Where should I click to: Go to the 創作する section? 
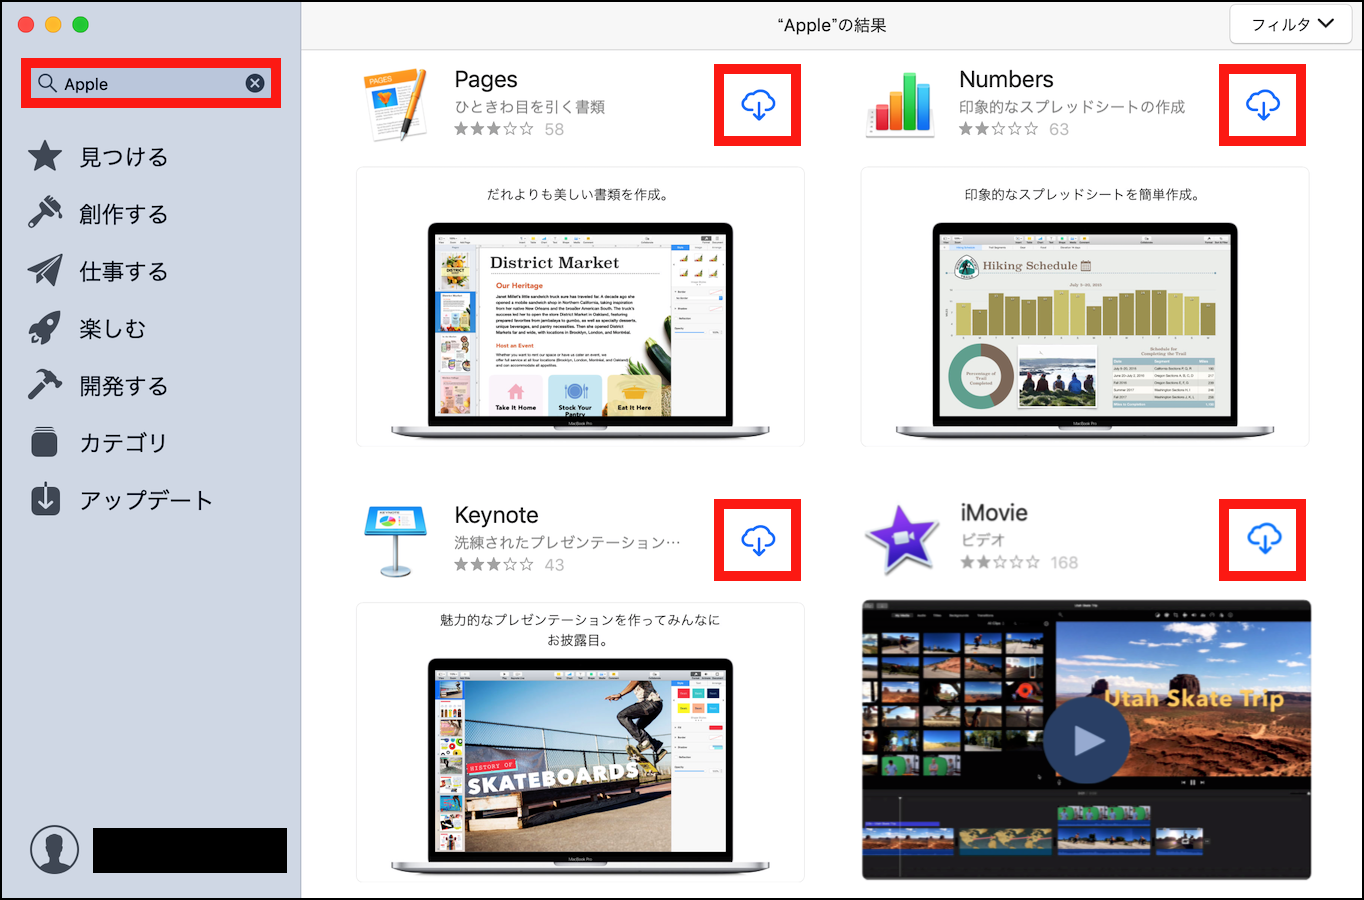pos(123,214)
